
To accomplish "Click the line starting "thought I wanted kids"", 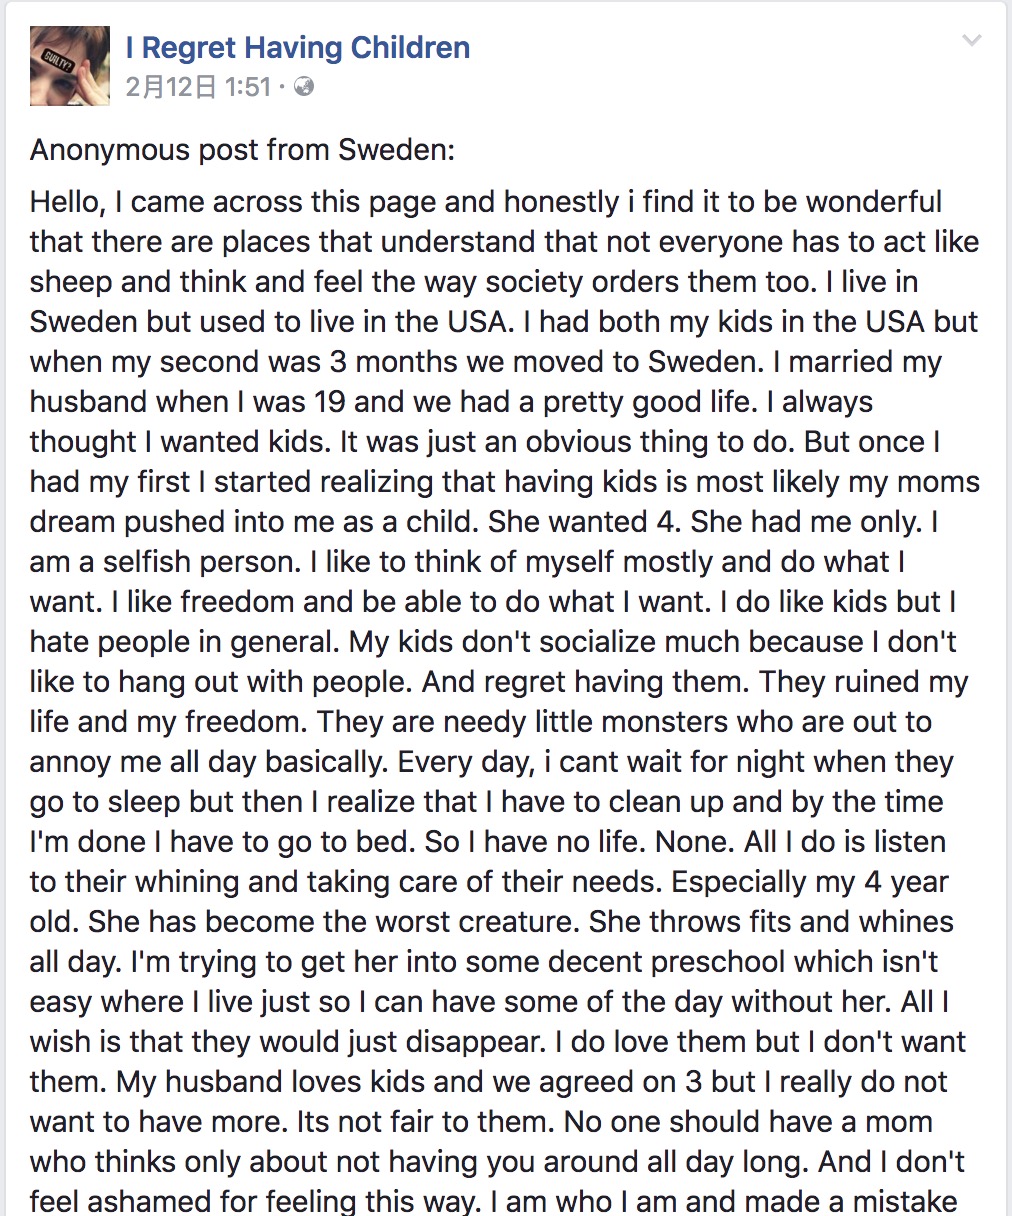I will 485,442.
